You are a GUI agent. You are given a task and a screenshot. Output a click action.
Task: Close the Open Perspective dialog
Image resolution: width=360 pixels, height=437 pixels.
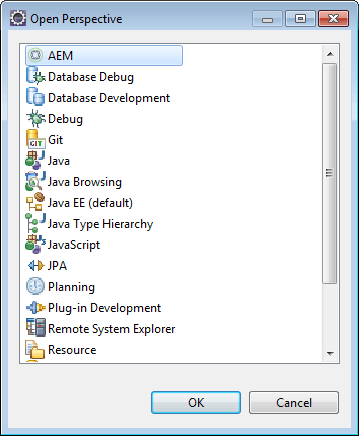(333, 19)
